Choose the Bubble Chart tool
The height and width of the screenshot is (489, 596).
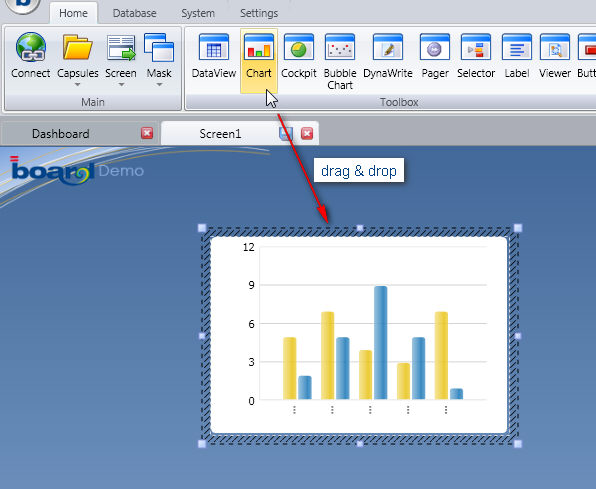click(340, 47)
